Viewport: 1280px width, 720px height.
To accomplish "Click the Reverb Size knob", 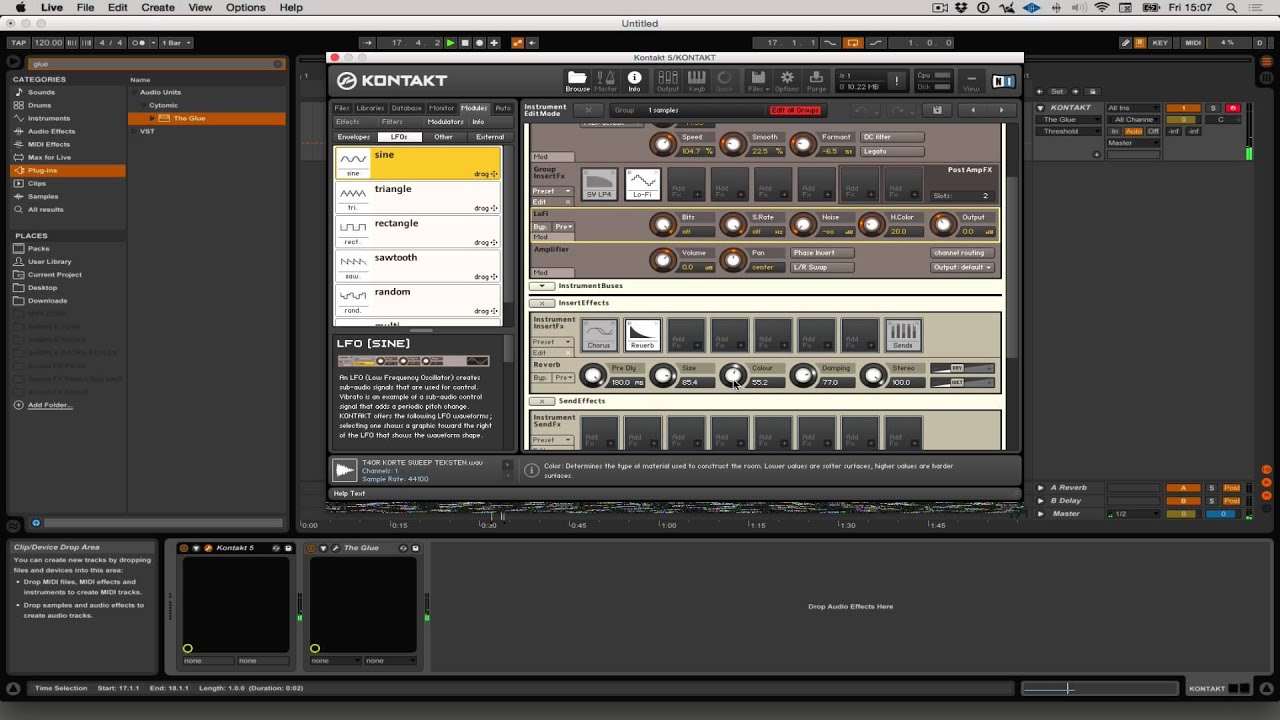I will tap(663, 375).
